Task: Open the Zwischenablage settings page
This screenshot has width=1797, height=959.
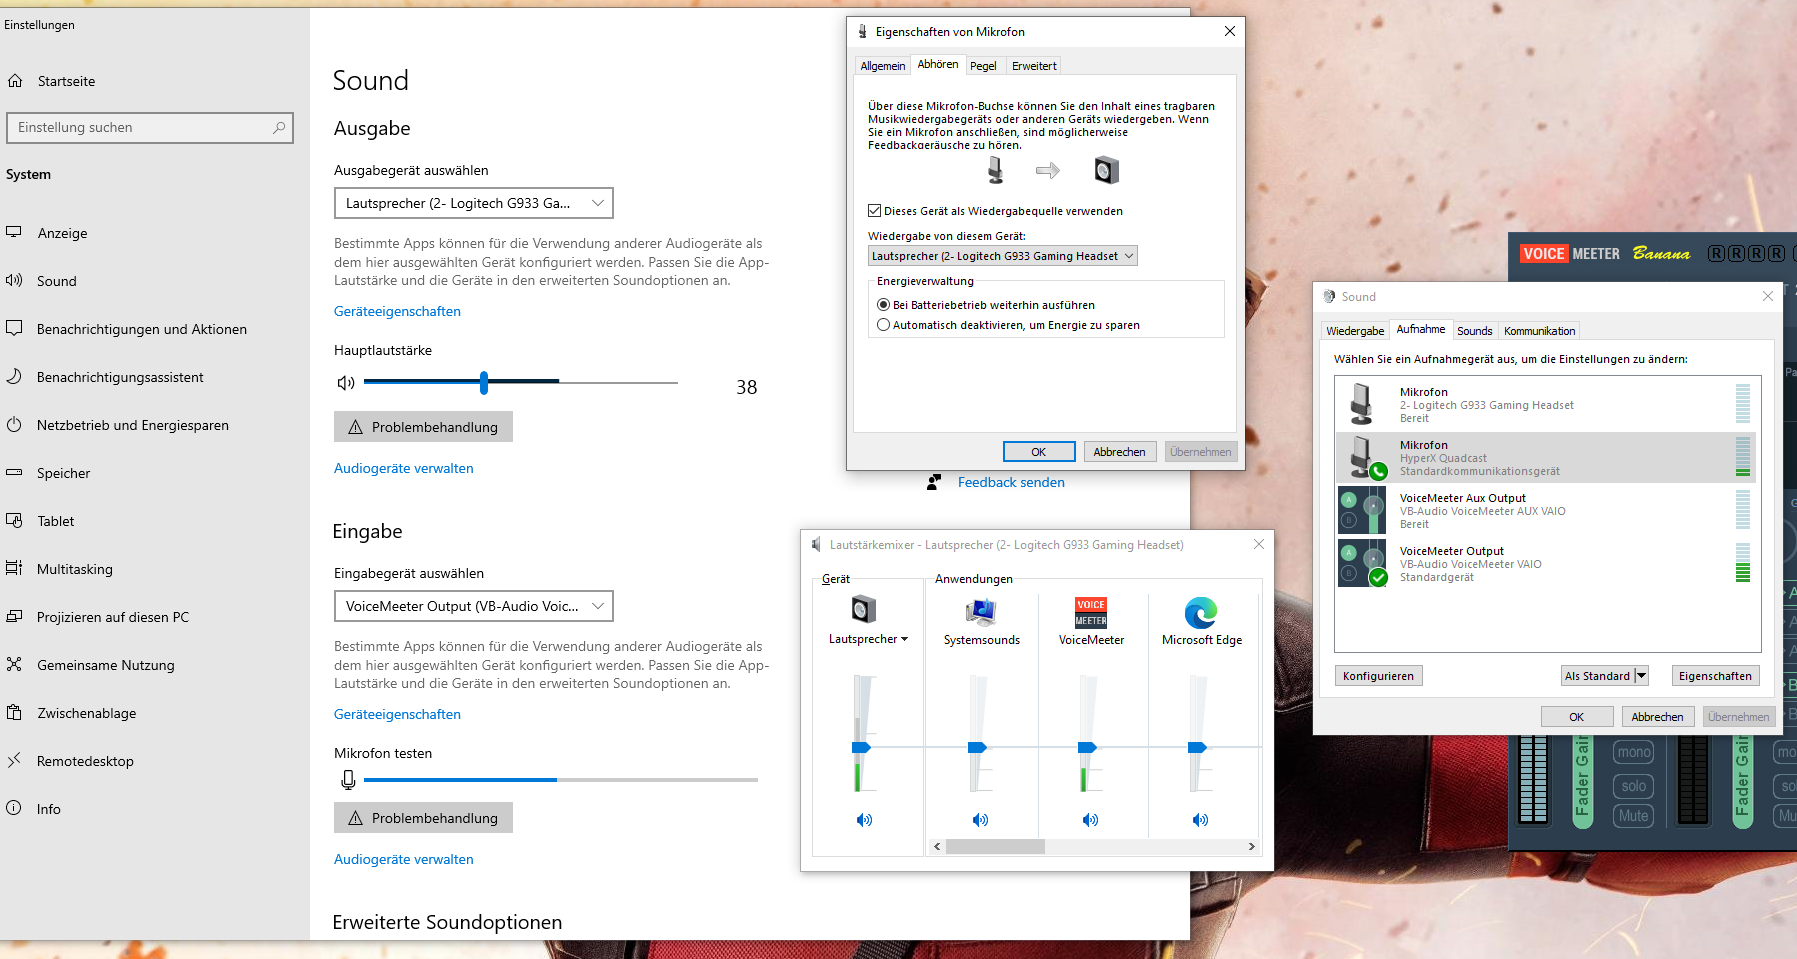Action: 86,713
